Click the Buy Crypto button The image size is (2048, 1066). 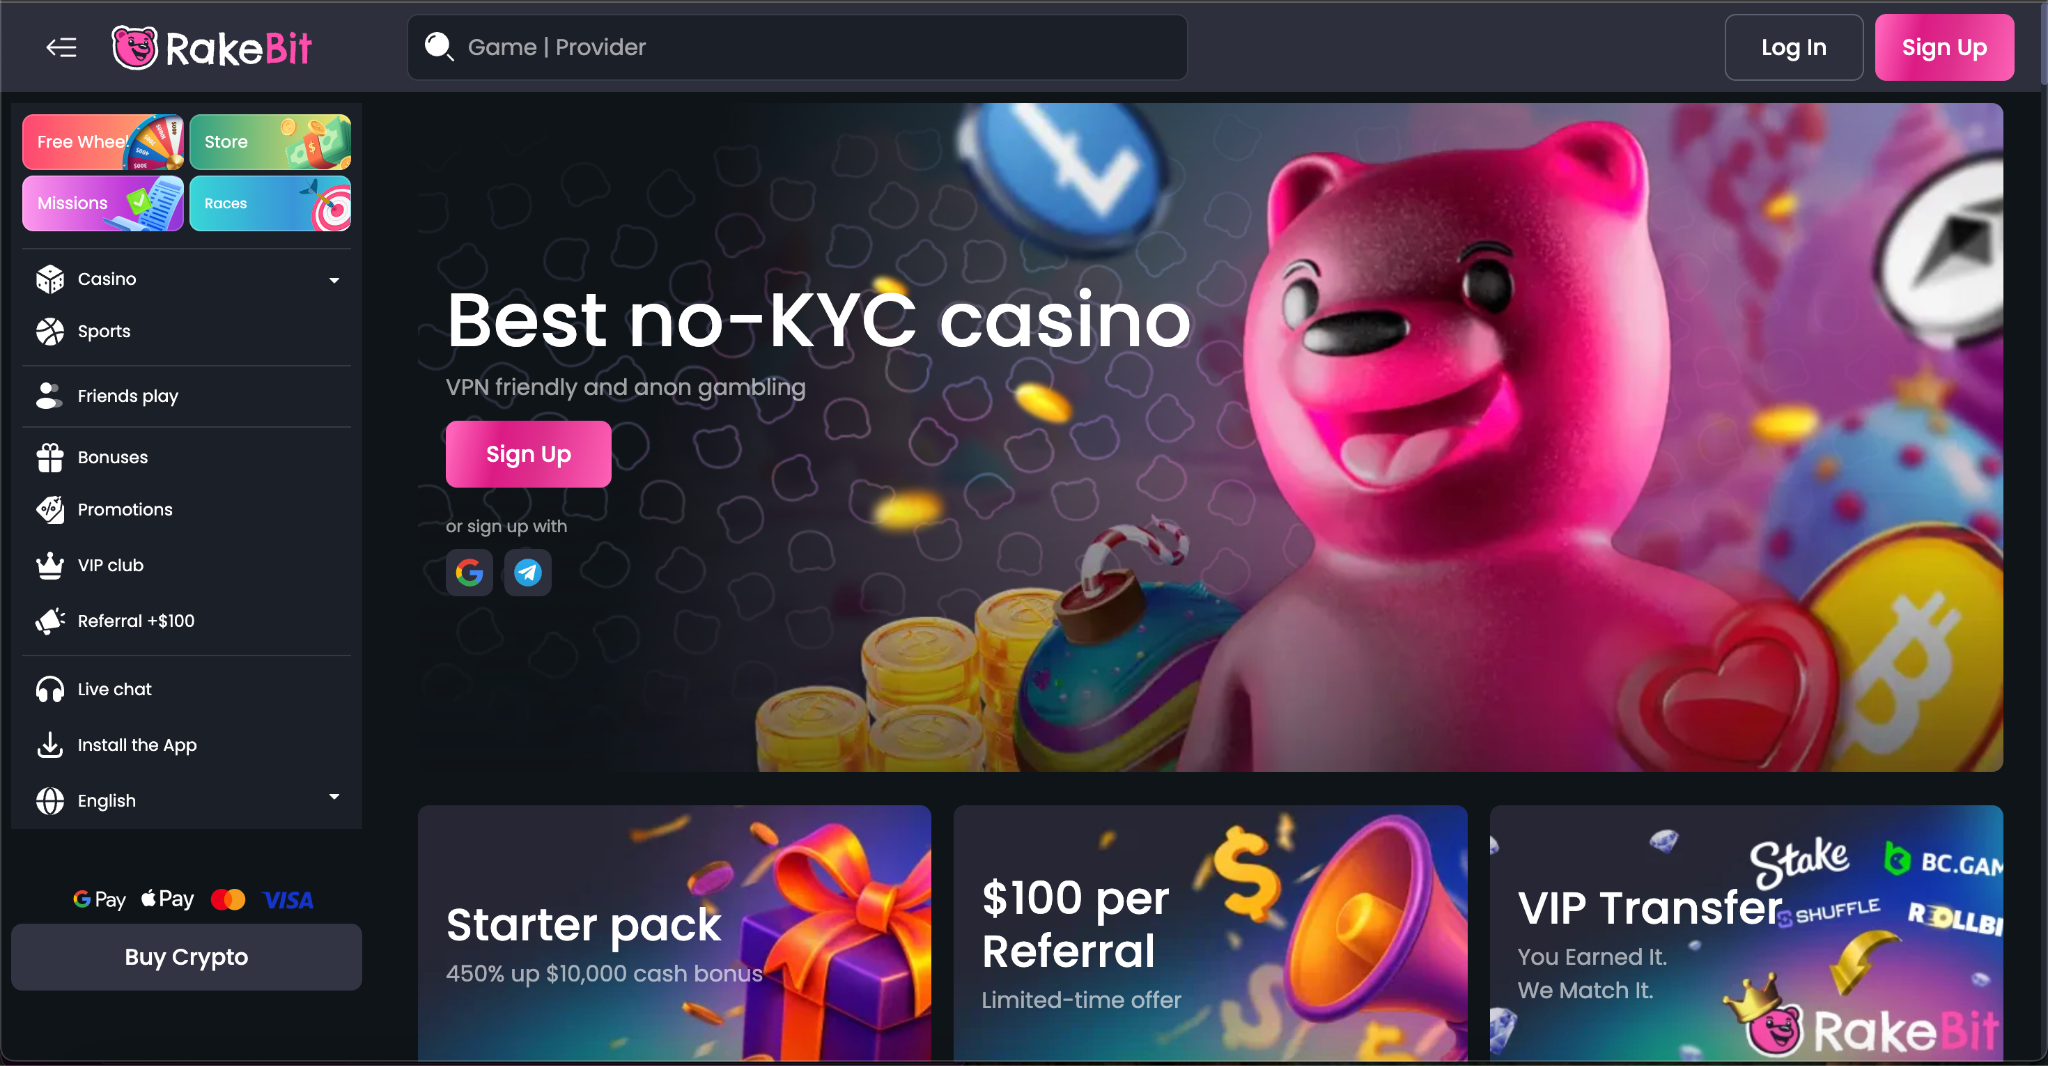pos(187,957)
